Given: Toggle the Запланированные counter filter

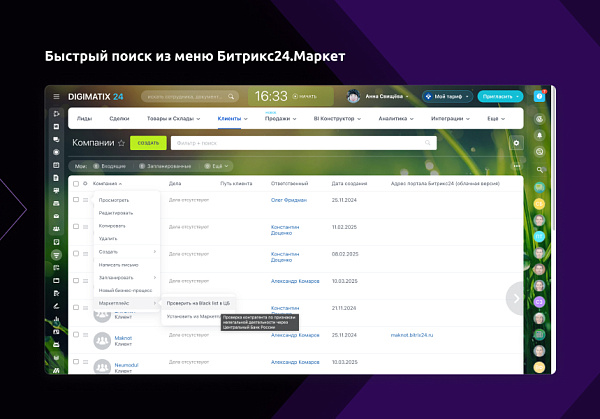Looking at the screenshot, I should [165, 166].
